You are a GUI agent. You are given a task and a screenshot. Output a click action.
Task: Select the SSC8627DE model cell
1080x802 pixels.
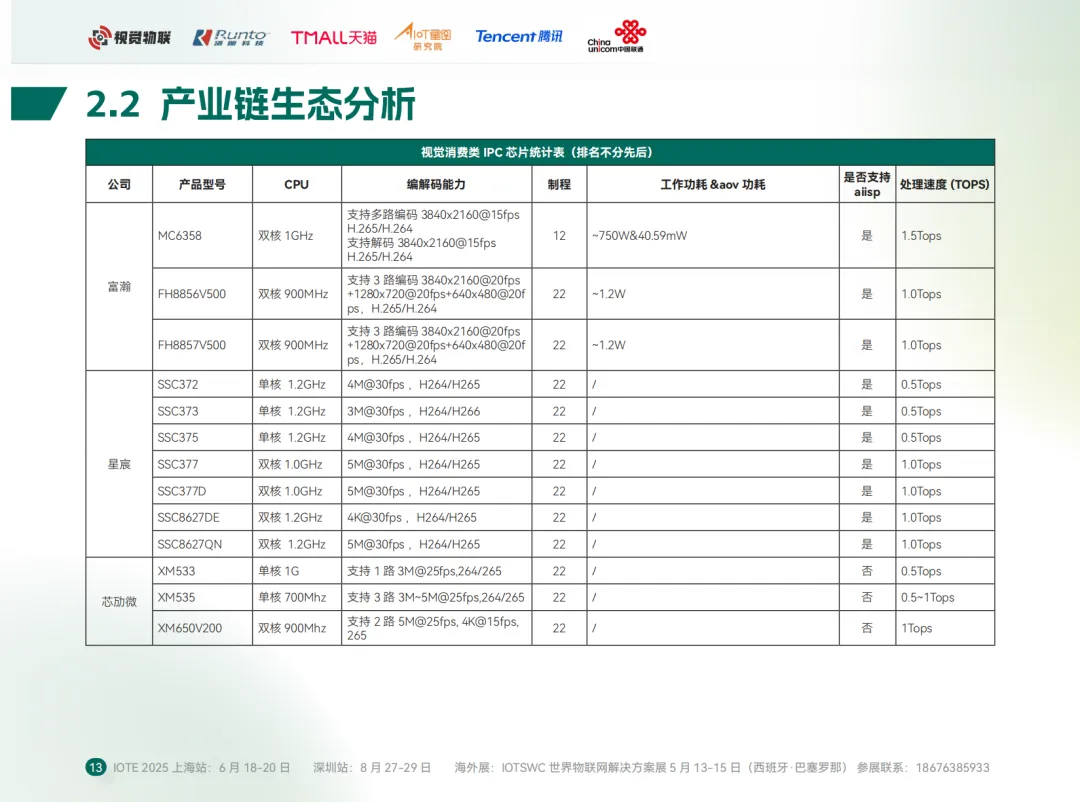(x=202, y=517)
